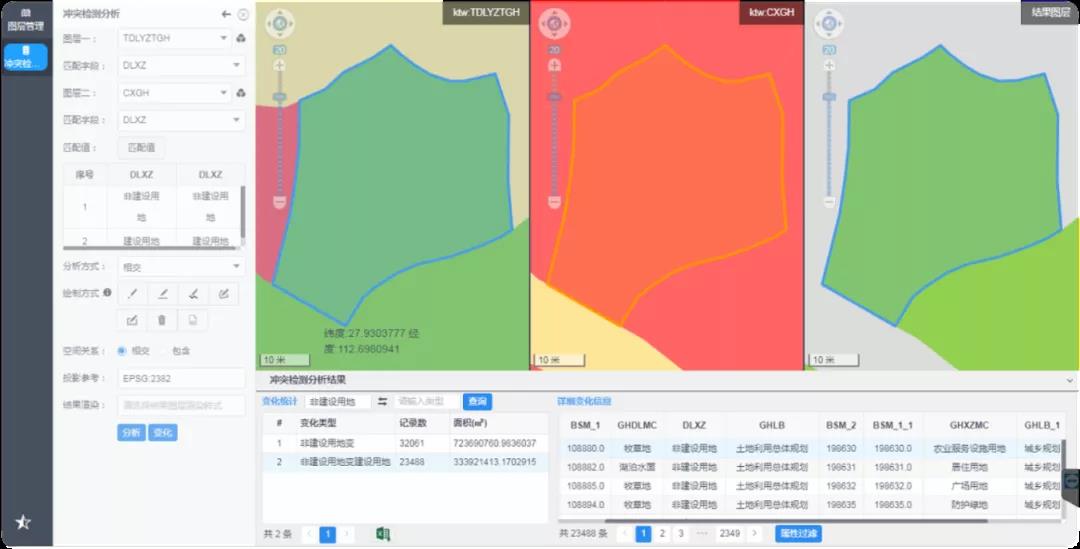Select the first pencil drawing tool
This screenshot has height=549, width=1080.
[132, 293]
